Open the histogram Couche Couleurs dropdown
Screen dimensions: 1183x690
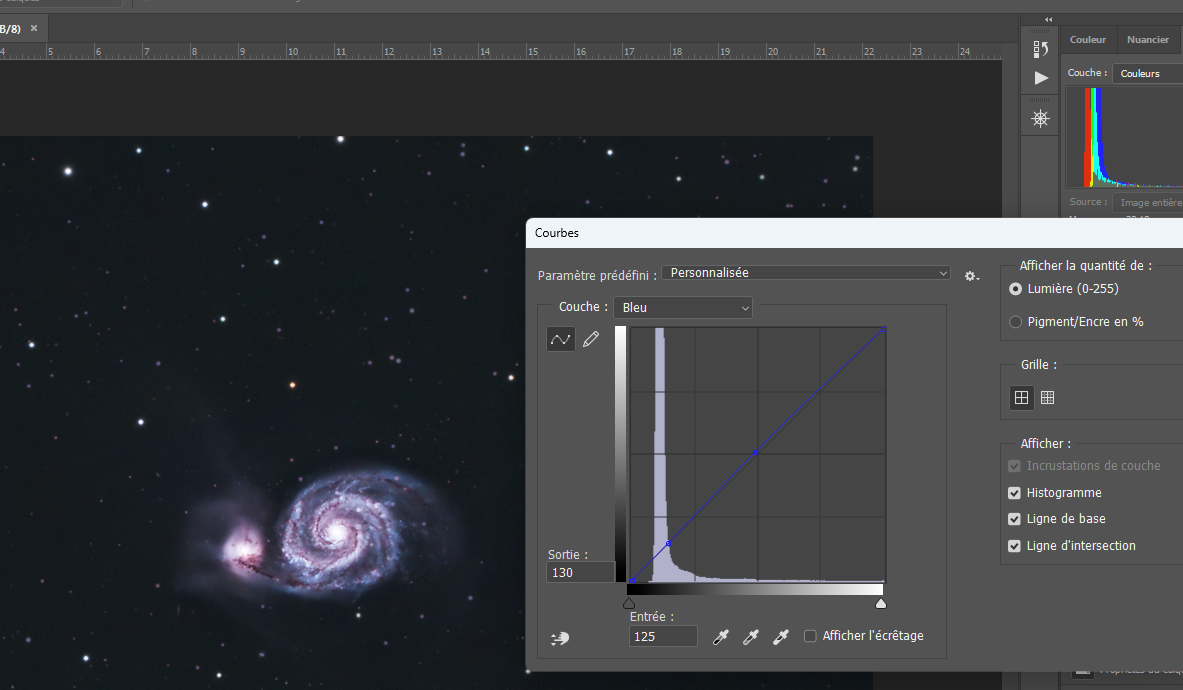(x=1148, y=73)
